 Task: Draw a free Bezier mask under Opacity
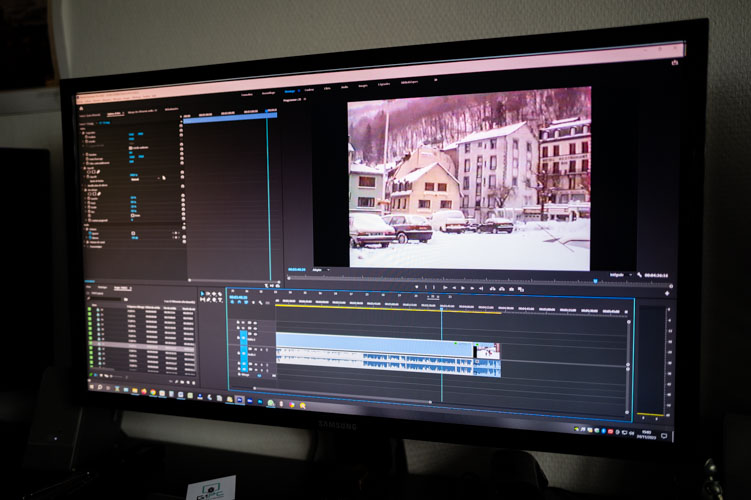click(99, 172)
